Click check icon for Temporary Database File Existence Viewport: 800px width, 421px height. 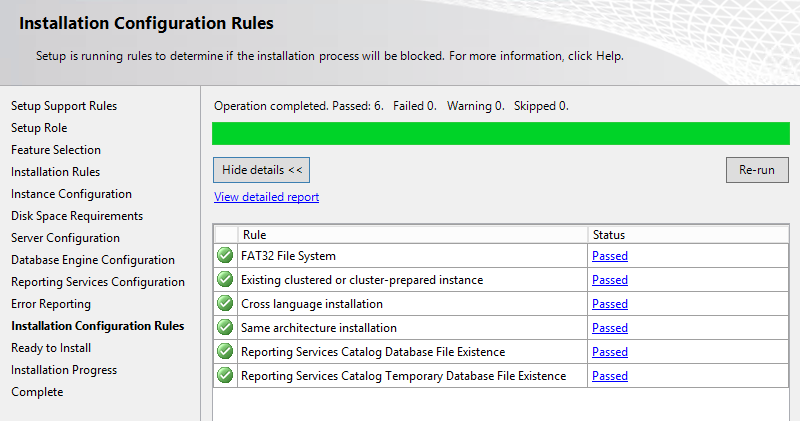(225, 375)
